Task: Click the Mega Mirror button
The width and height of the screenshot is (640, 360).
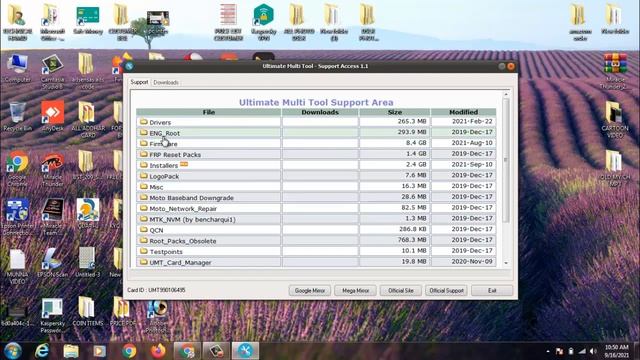Action: (356, 291)
